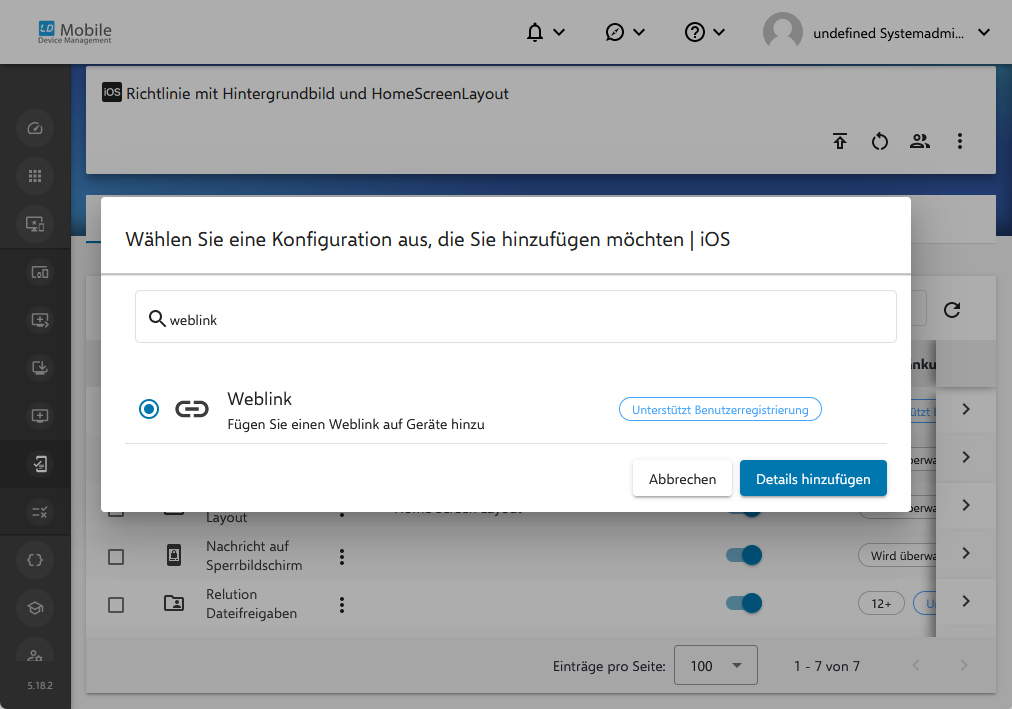The width and height of the screenshot is (1012, 709).
Task: Expand the user account dropdown arrow
Action: [x=984, y=32]
